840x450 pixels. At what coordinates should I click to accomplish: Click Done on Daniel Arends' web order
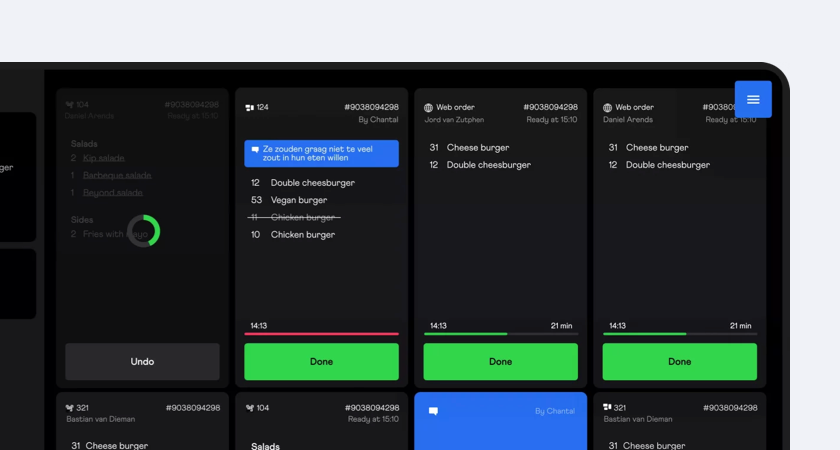679,362
